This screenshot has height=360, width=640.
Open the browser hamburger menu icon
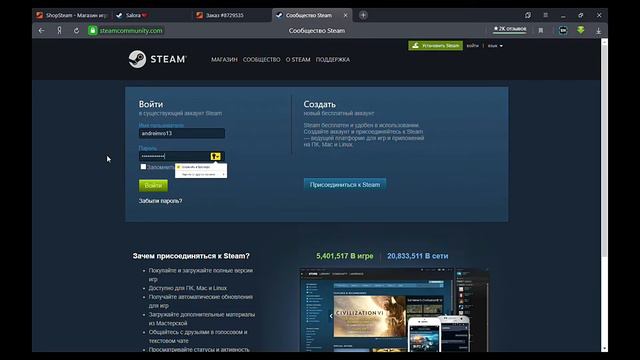click(545, 15)
